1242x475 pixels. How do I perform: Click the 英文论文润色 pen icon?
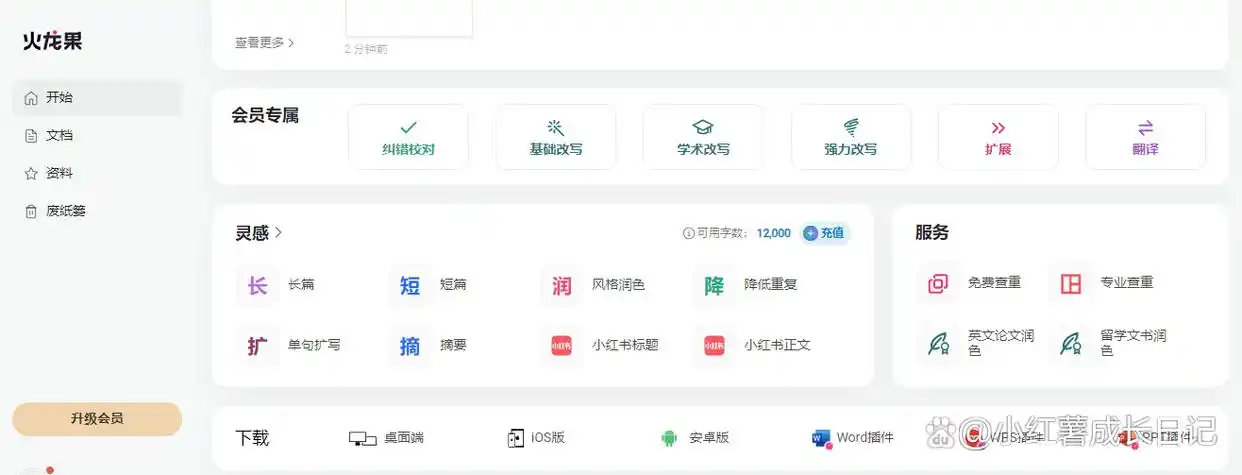938,344
